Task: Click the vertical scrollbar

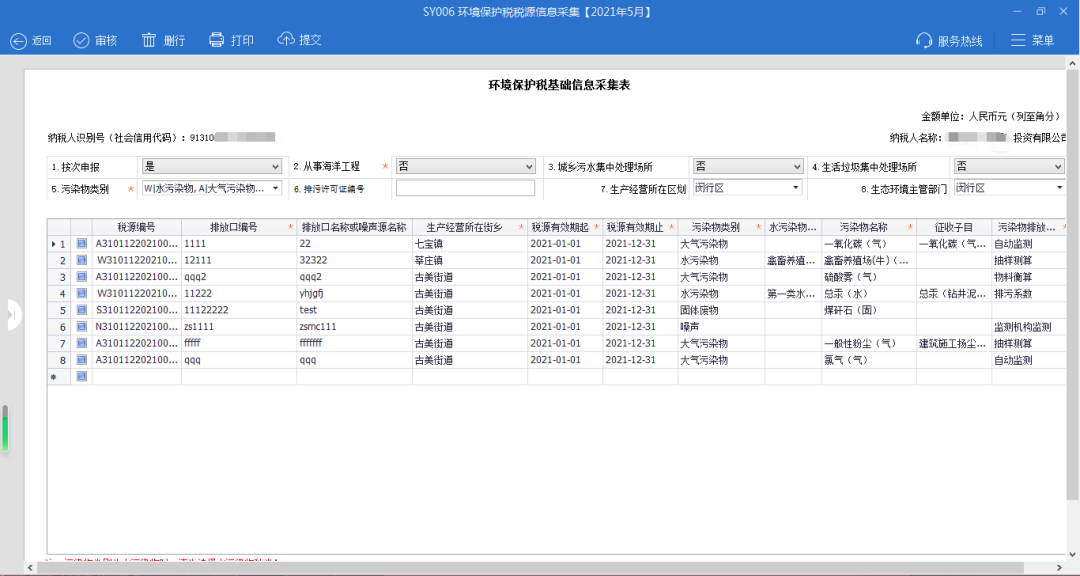Action: (1072, 284)
